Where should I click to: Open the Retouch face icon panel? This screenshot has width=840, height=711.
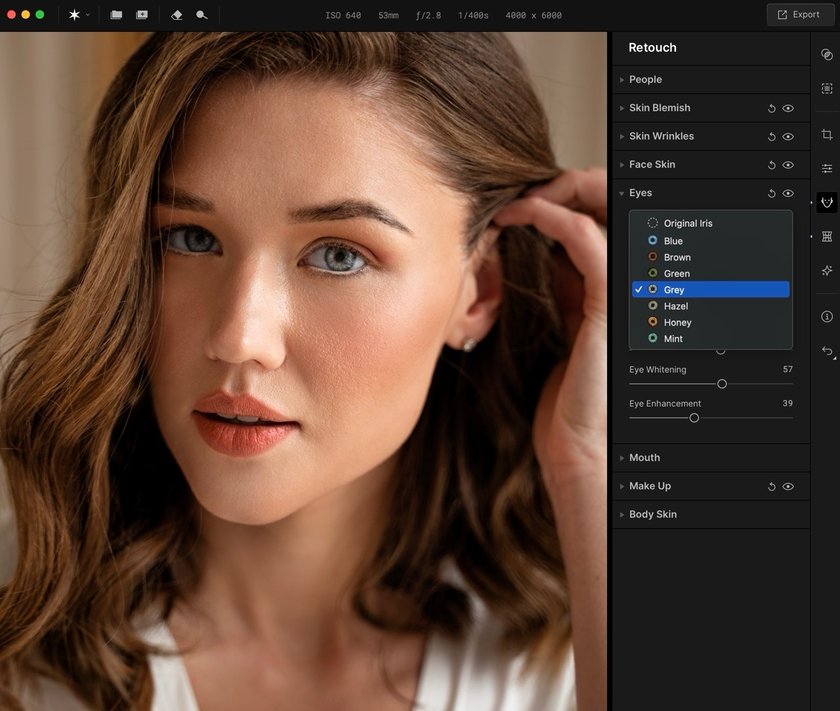pyautogui.click(x=827, y=203)
